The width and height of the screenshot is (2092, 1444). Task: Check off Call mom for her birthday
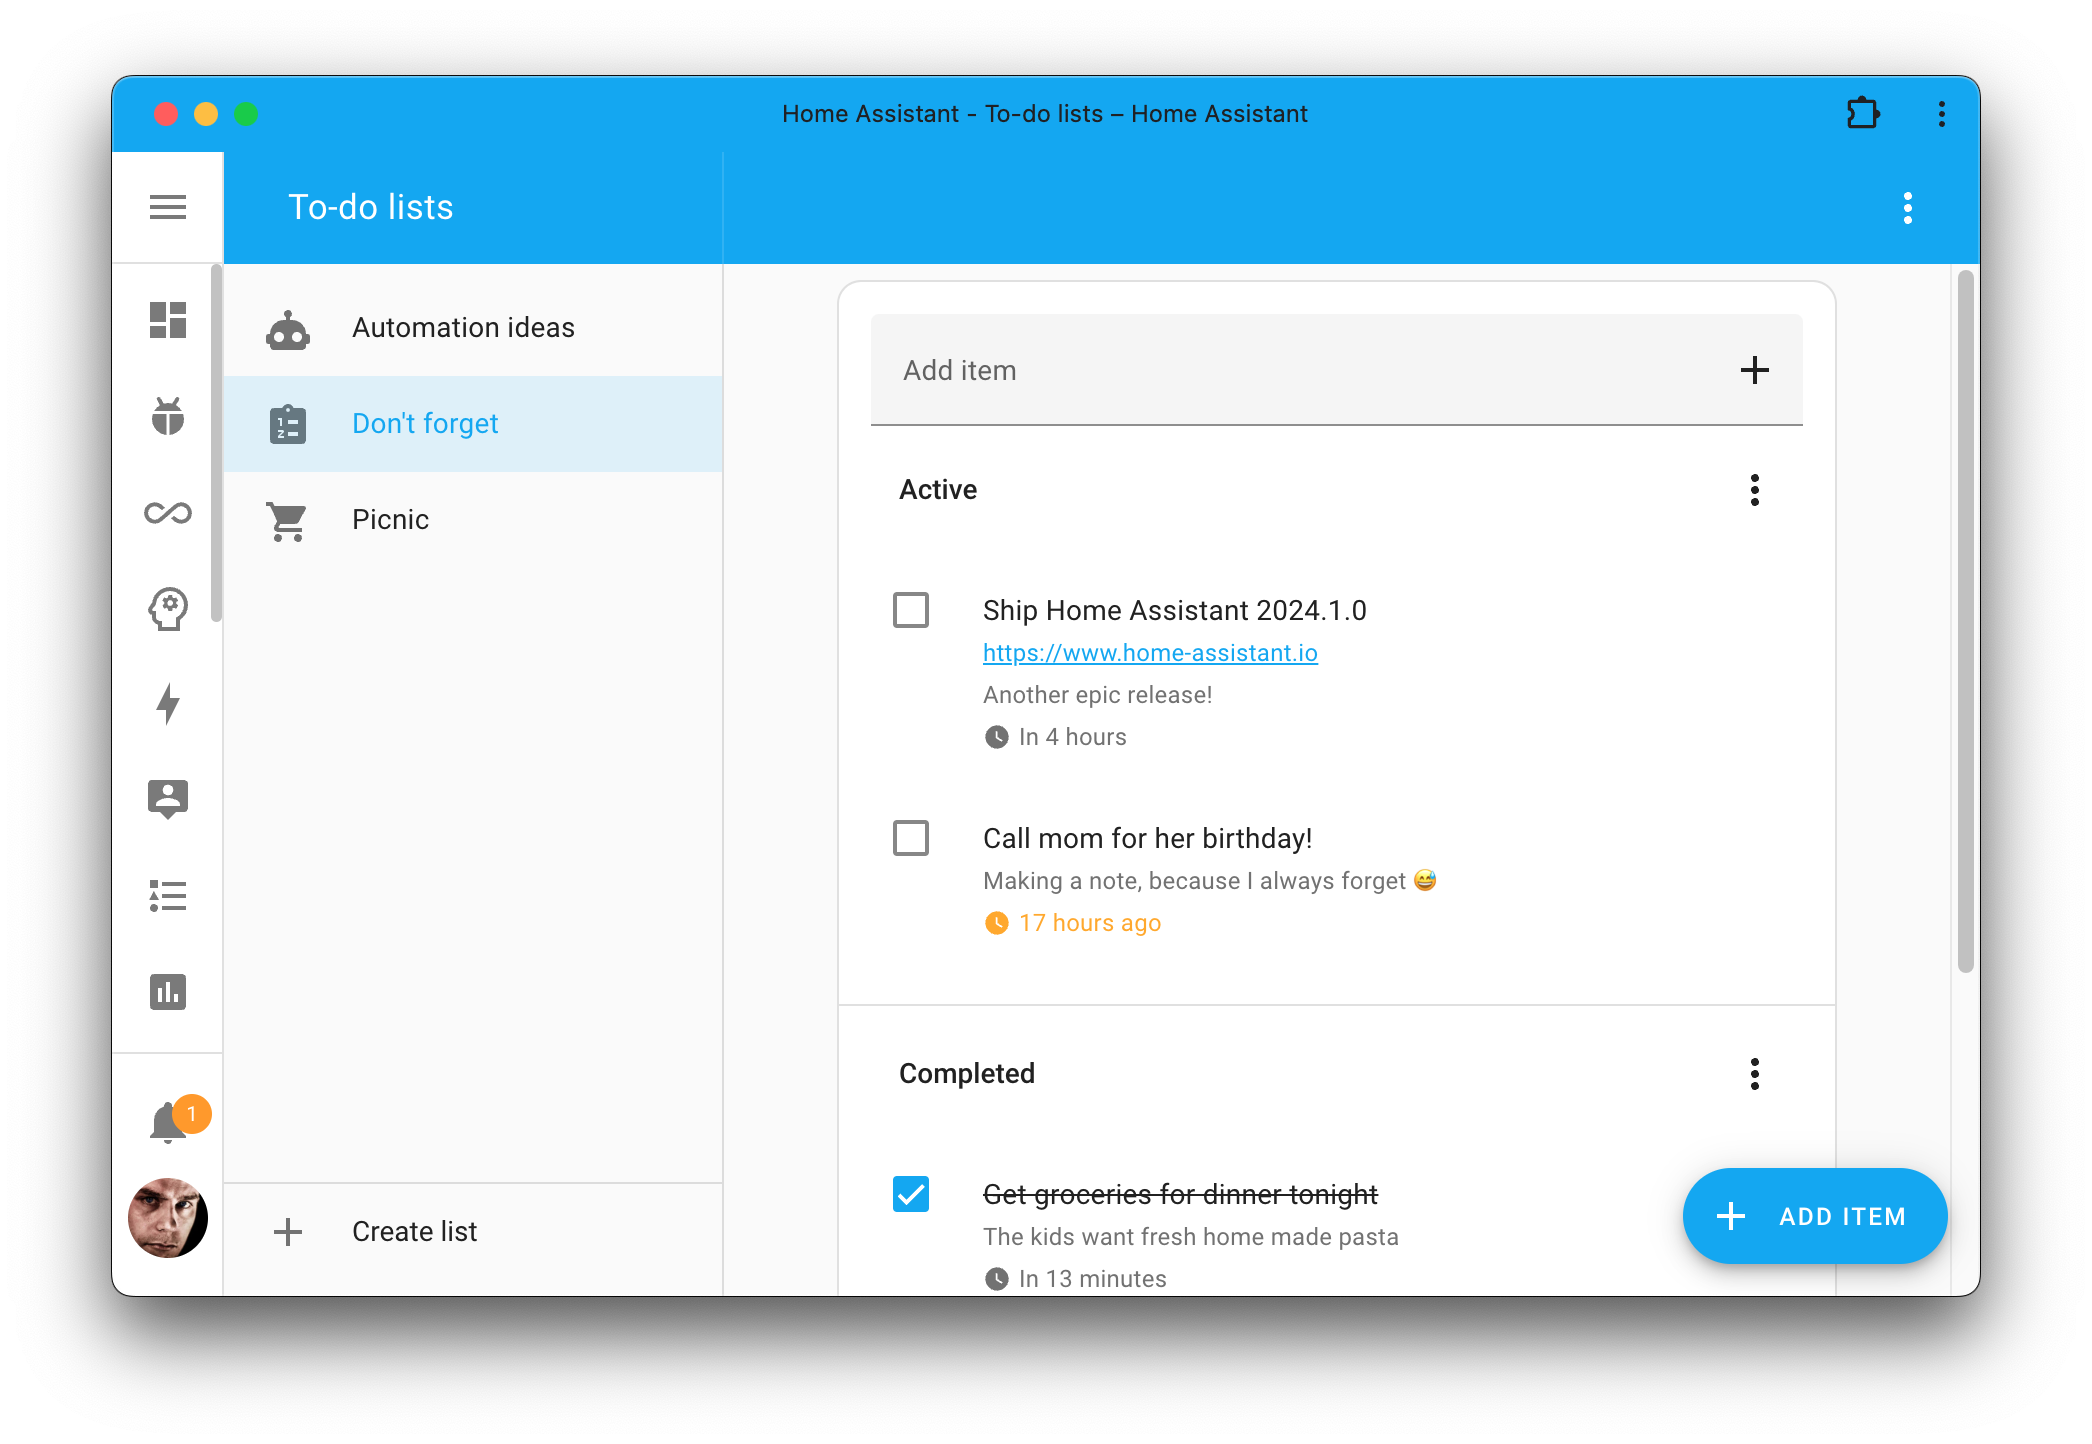tap(910, 837)
